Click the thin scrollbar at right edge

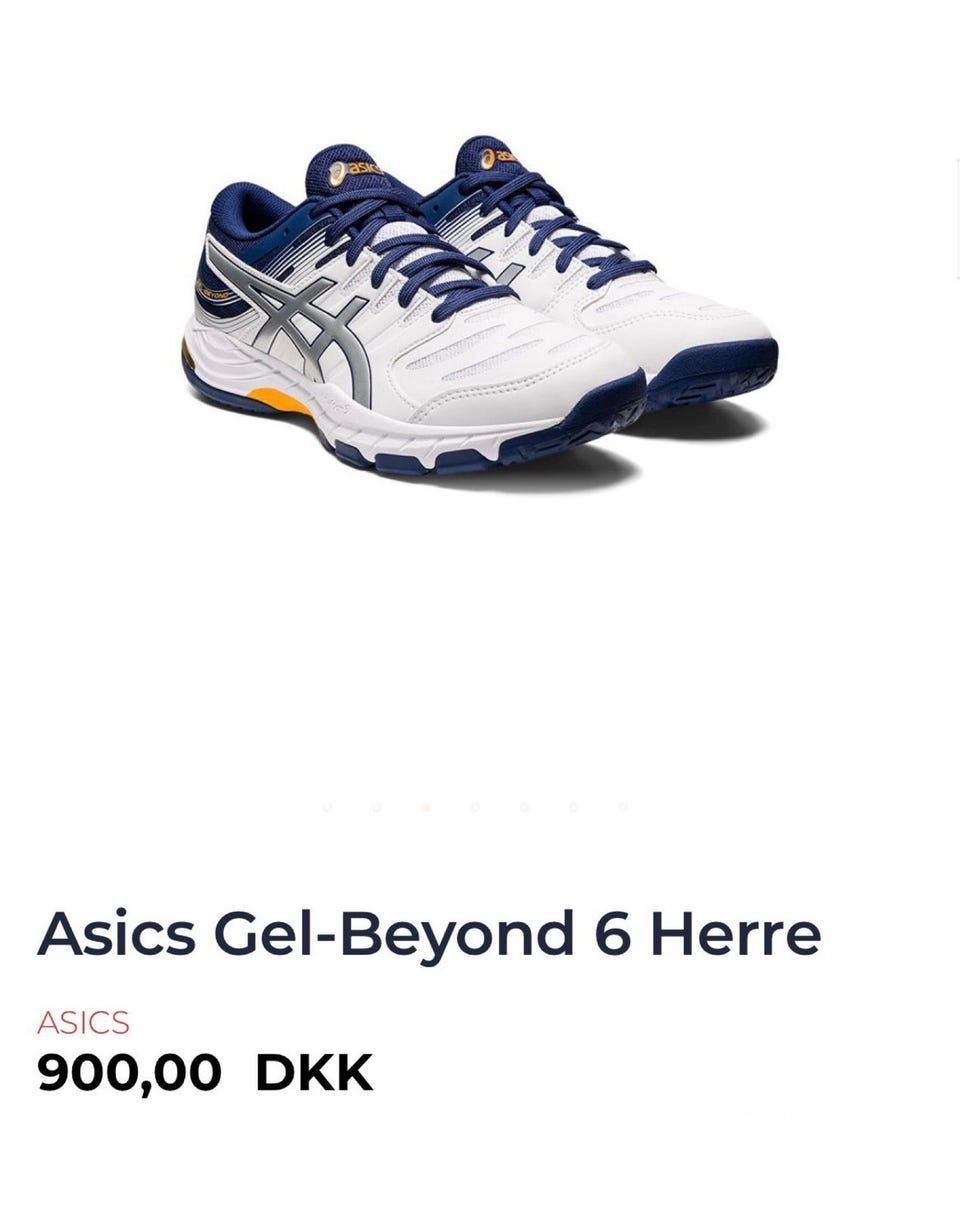(x=957, y=220)
